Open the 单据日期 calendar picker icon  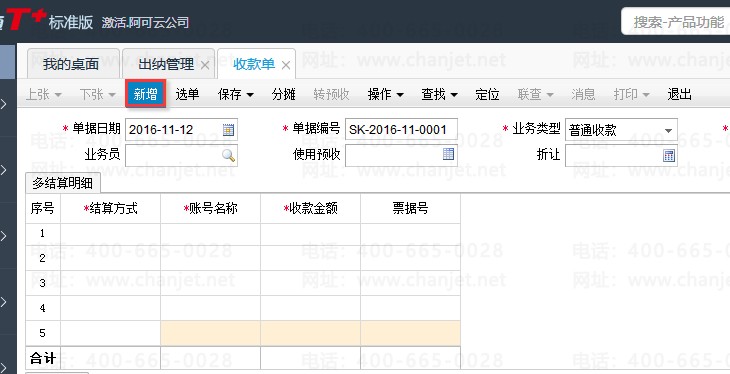point(228,130)
